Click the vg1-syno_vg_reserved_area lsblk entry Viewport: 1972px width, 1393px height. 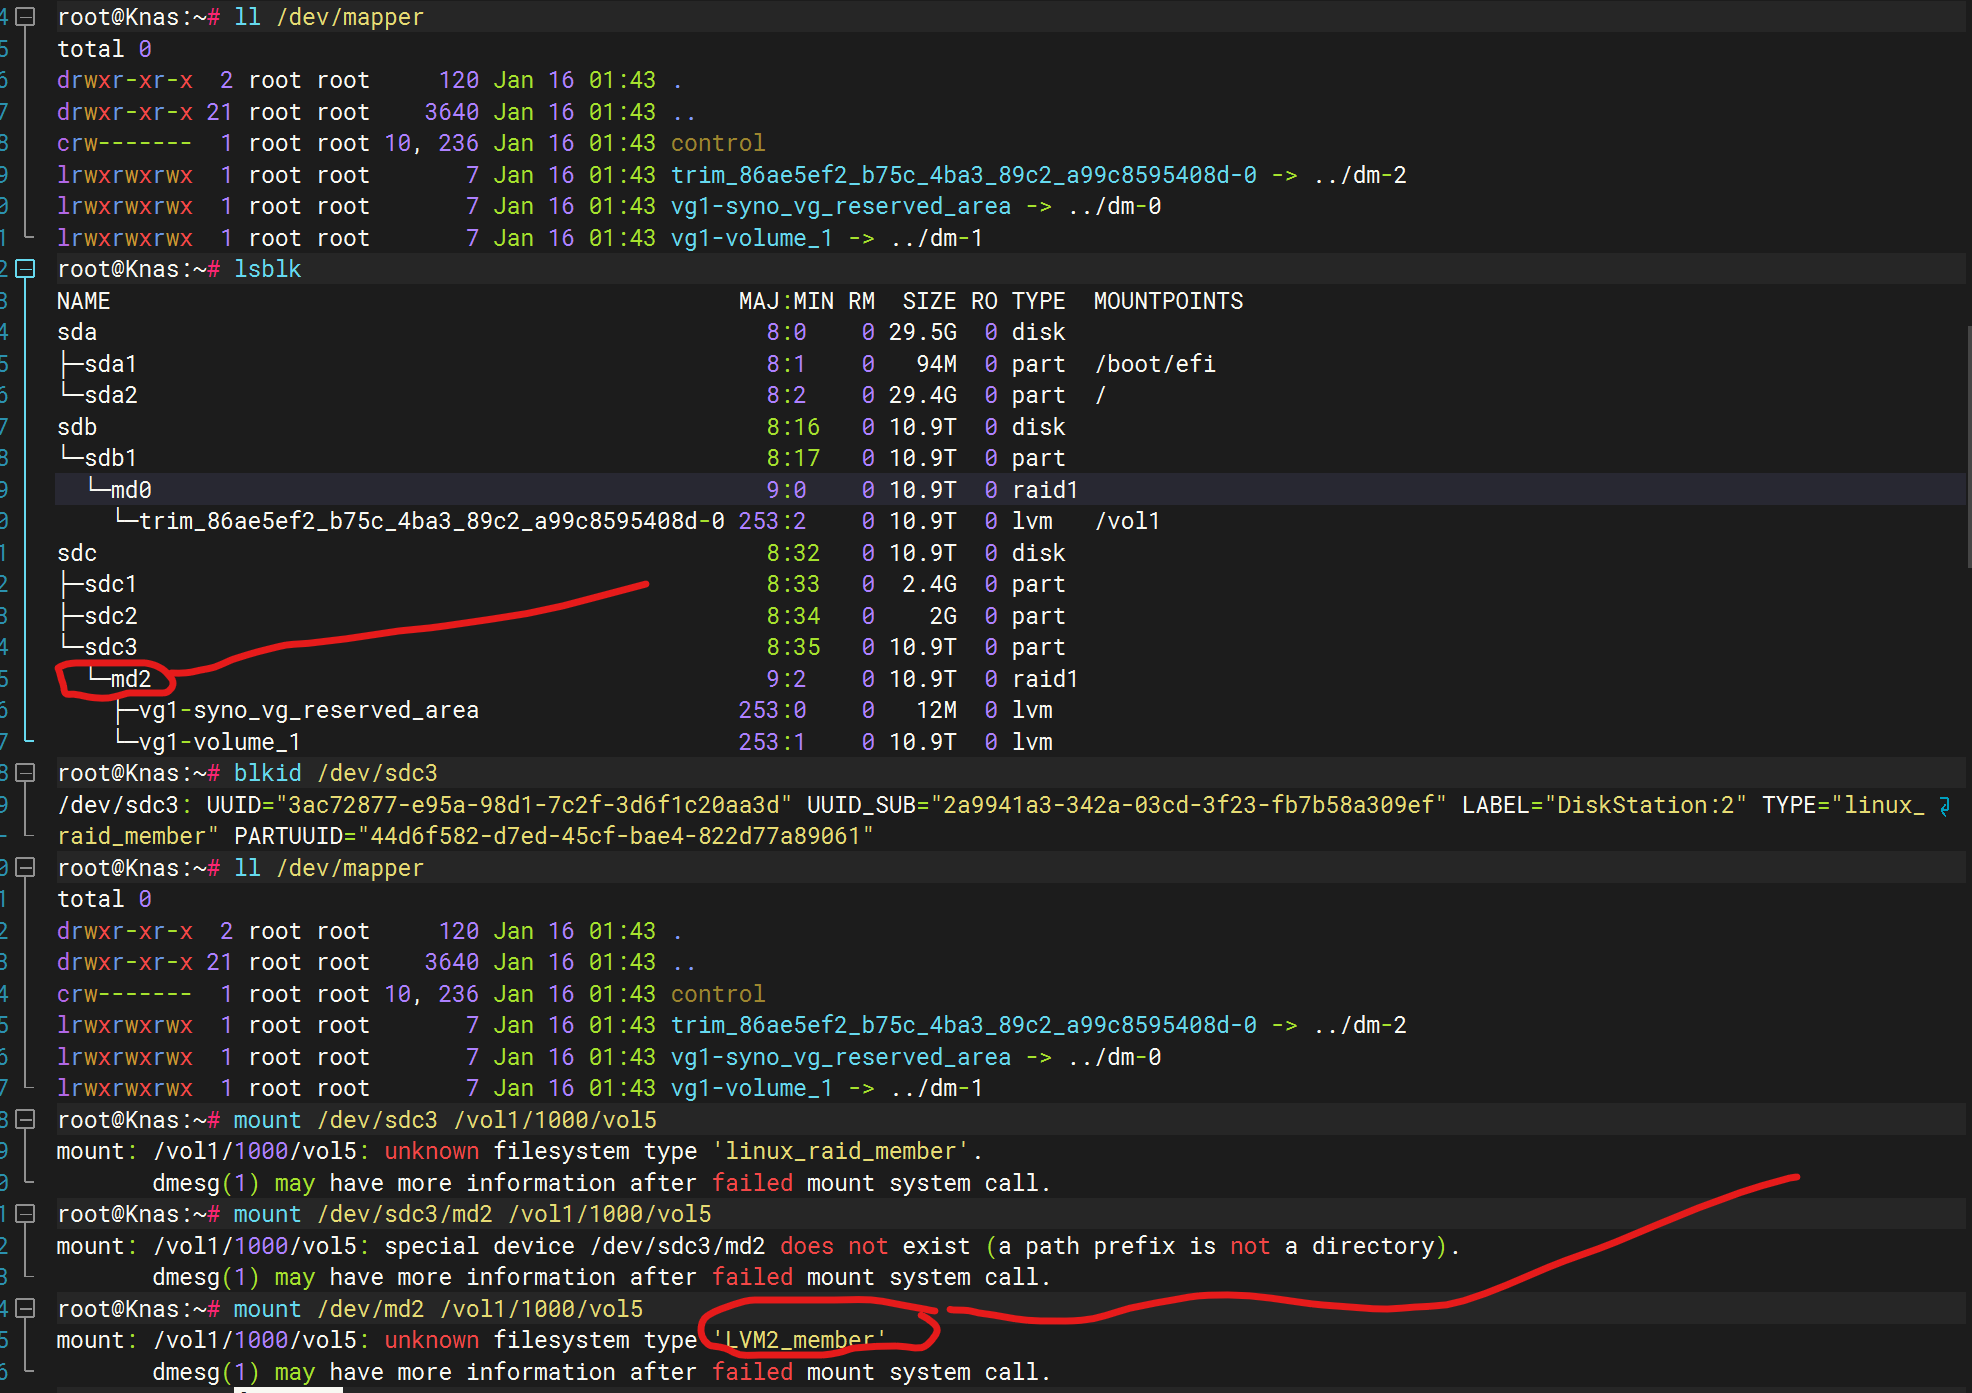(308, 710)
